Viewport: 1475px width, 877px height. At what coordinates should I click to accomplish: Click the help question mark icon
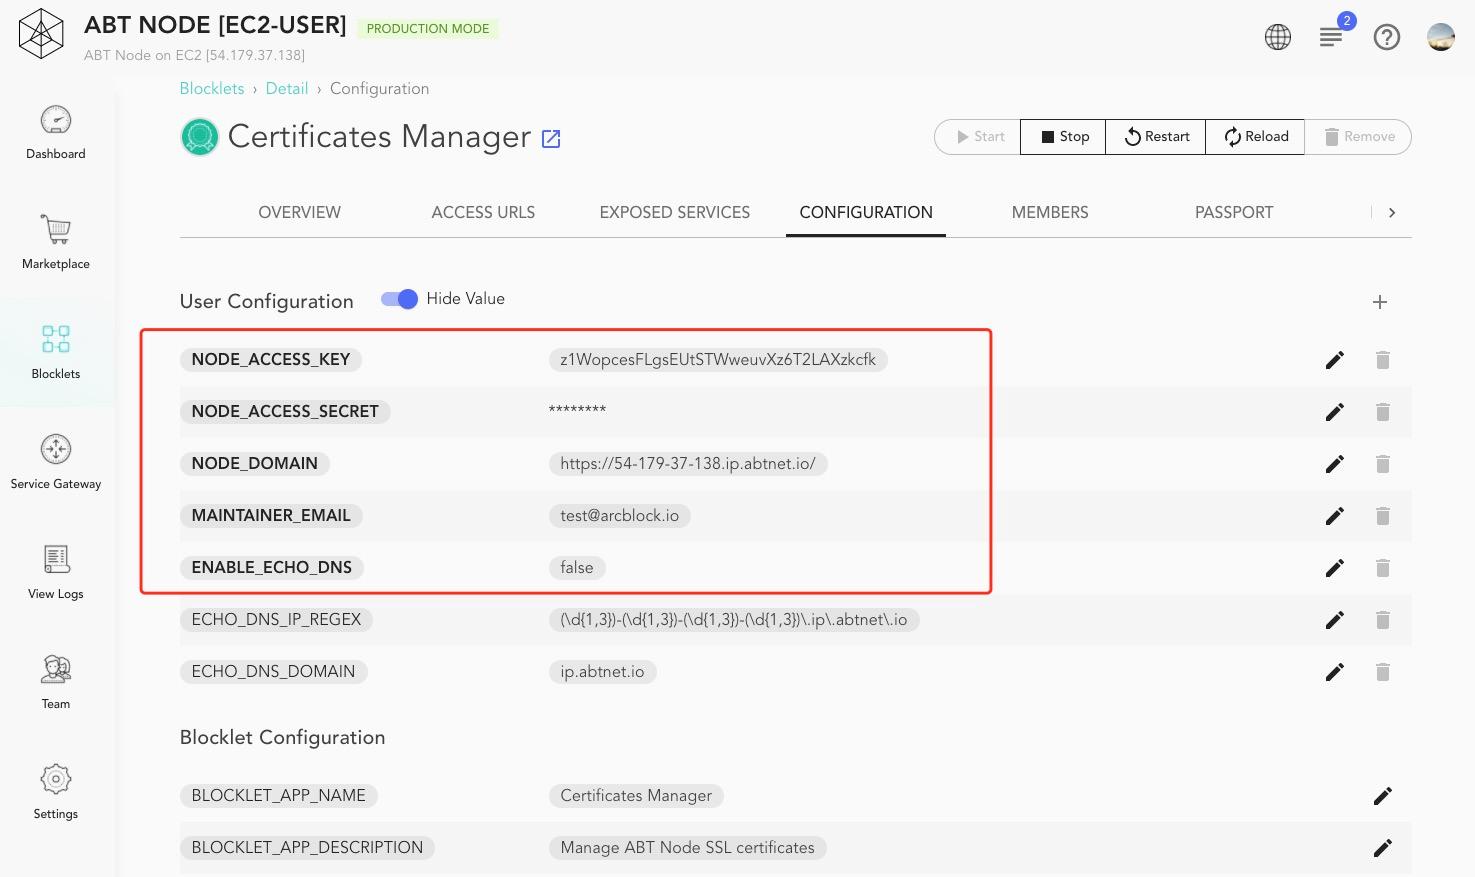pos(1387,37)
